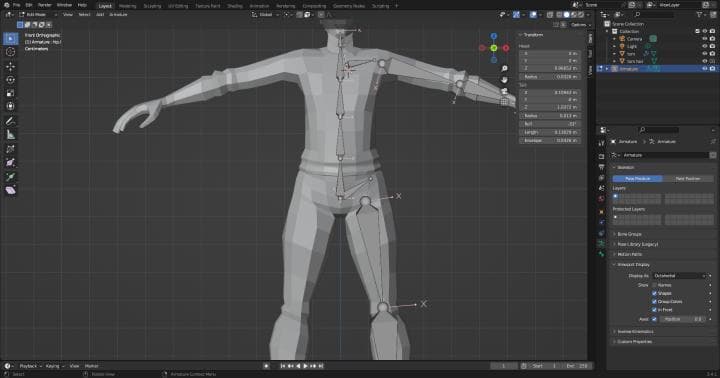Switch to the Modeling workspace tab

point(127,6)
